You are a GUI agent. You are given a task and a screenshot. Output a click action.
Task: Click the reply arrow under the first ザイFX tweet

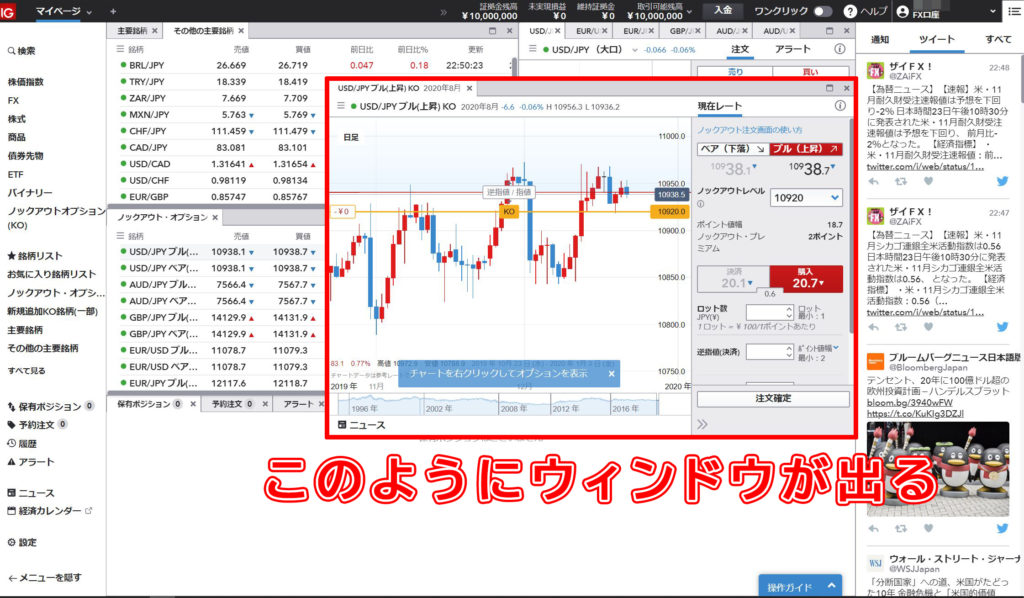click(873, 181)
